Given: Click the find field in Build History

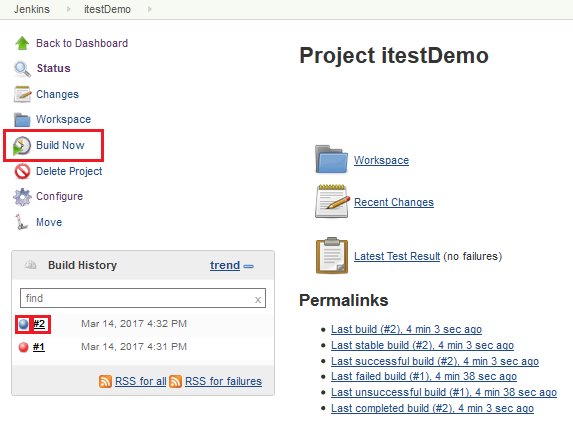Looking at the screenshot, I should (x=143, y=298).
